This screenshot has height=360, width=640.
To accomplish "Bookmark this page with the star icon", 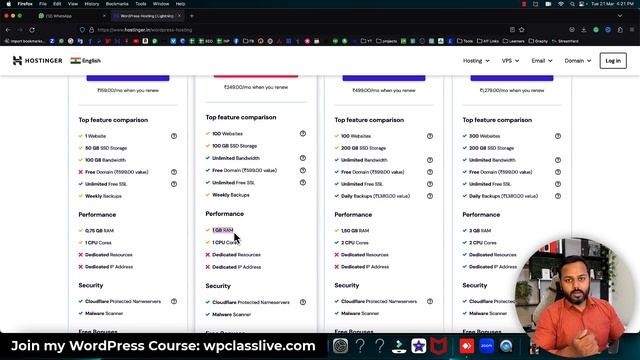I will 522,30.
